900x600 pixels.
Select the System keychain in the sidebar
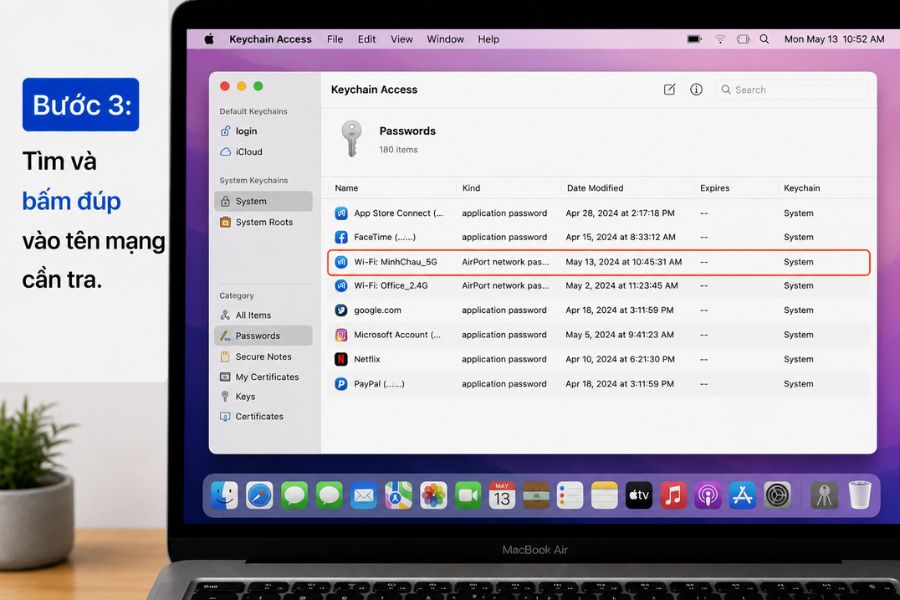[x=263, y=201]
